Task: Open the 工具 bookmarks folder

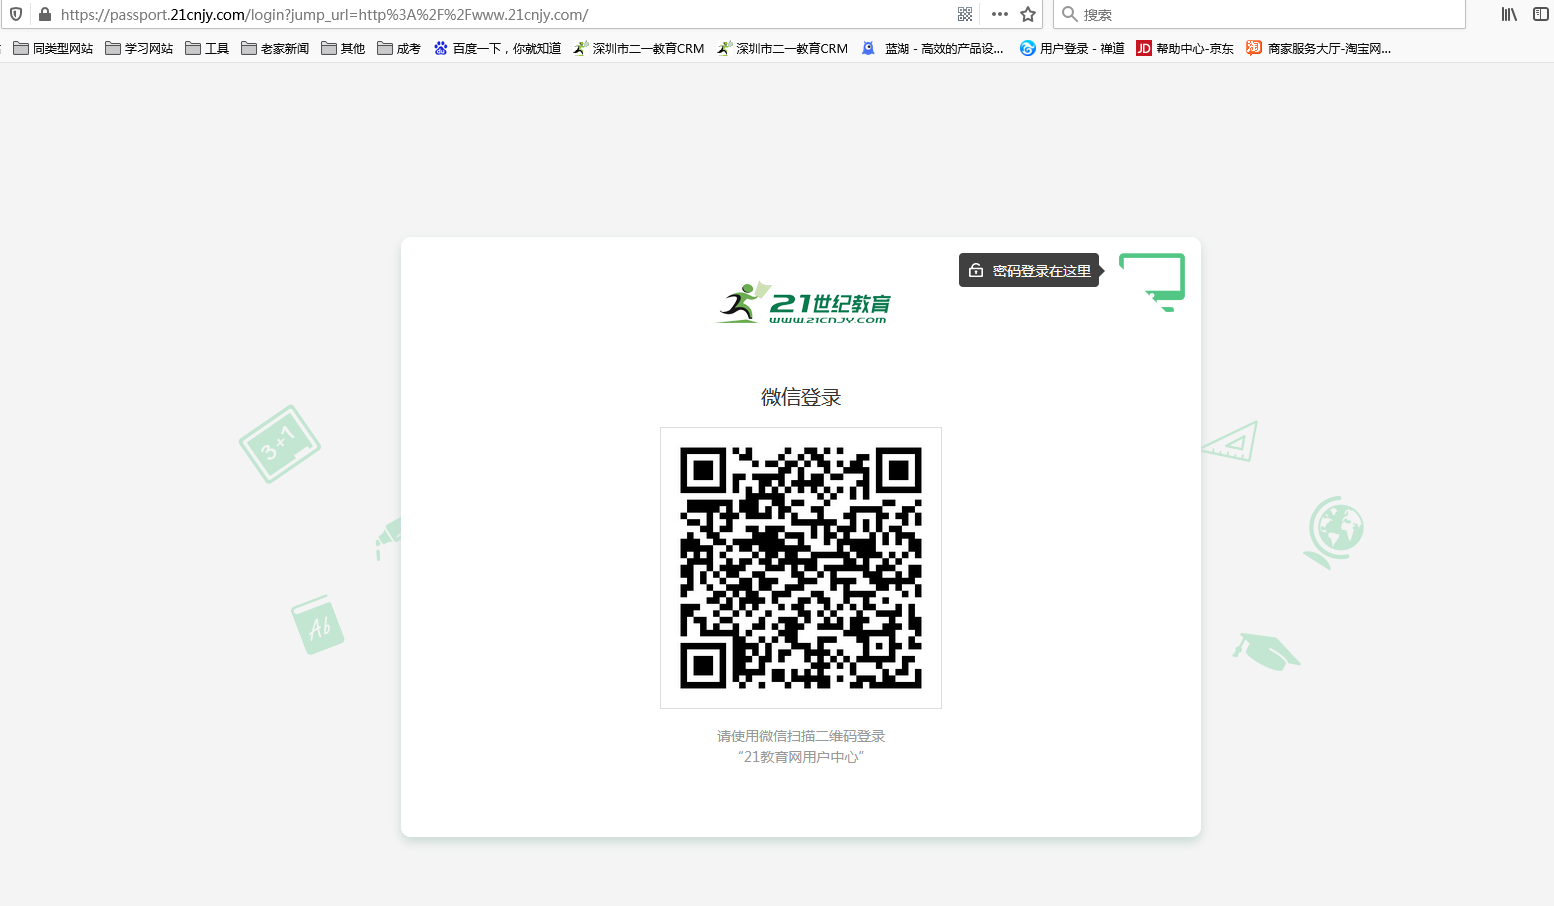Action: pyautogui.click(x=207, y=48)
